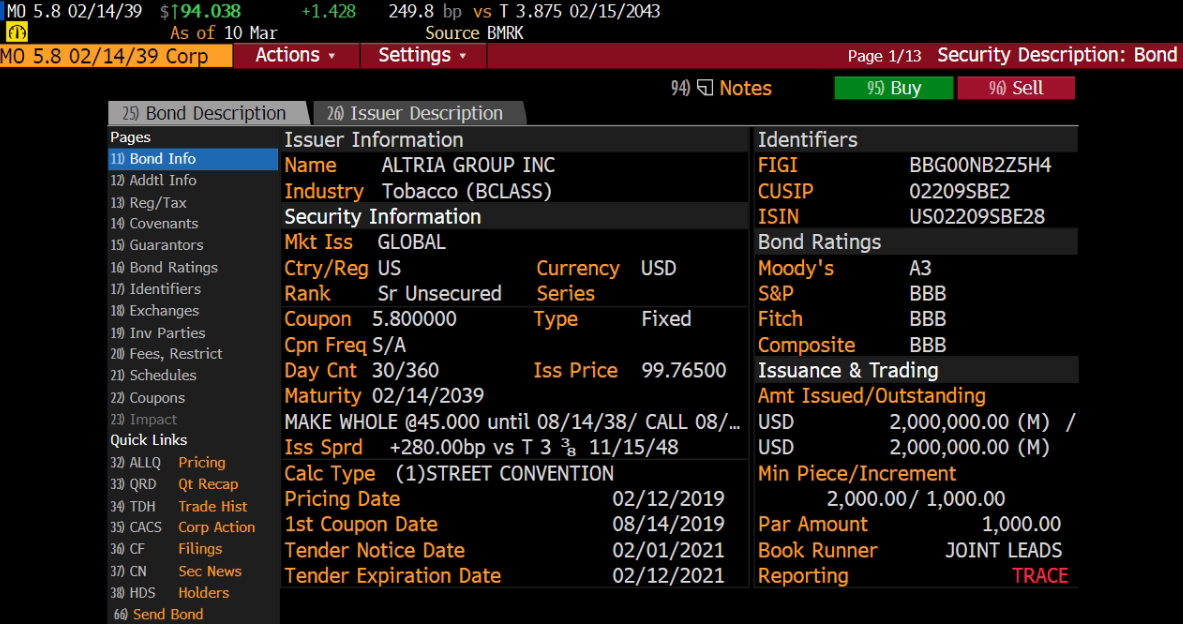Open Identifiers page in sidebar

click(156, 289)
